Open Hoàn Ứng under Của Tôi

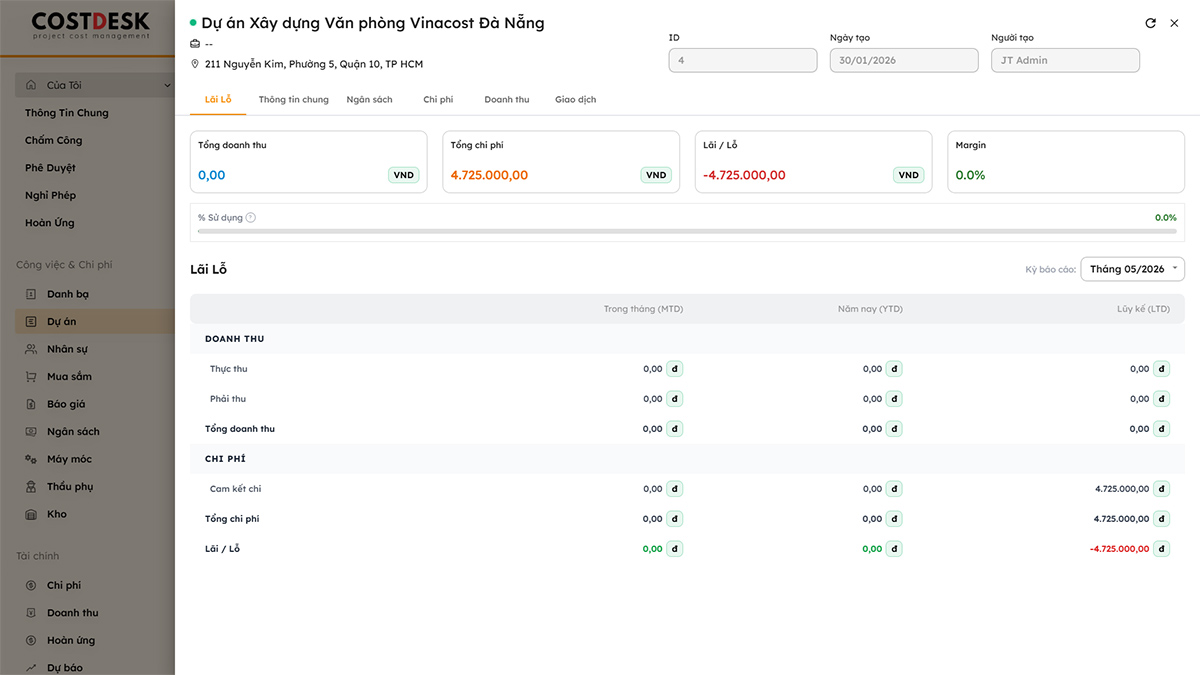tap(50, 223)
